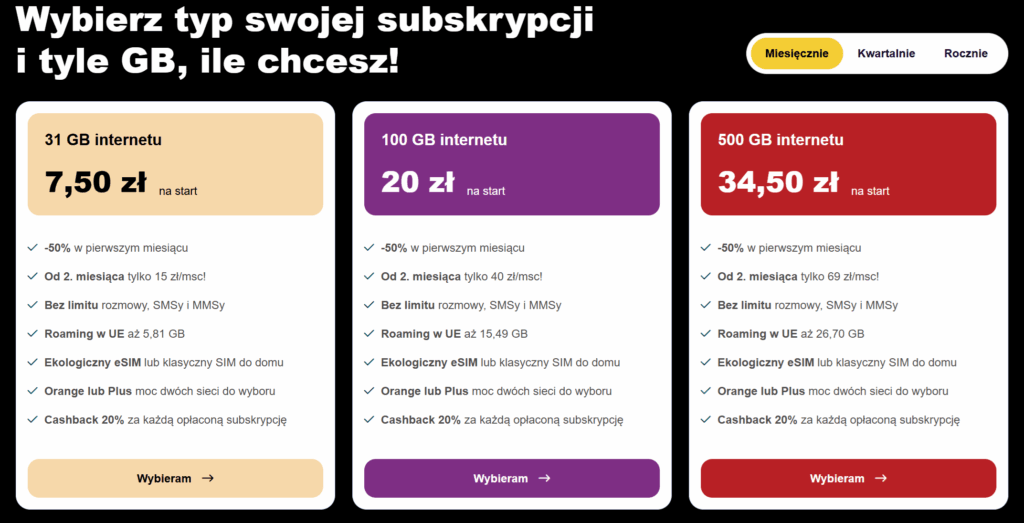This screenshot has width=1024, height=523.
Task: Choose the 500 GB plan via Wybieram
Action: (x=848, y=478)
